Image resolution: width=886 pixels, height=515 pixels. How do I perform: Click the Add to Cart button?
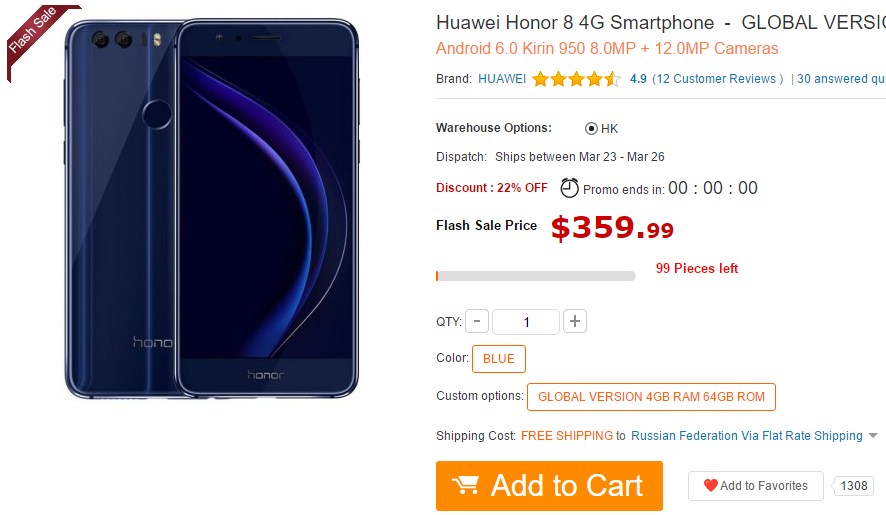click(549, 486)
